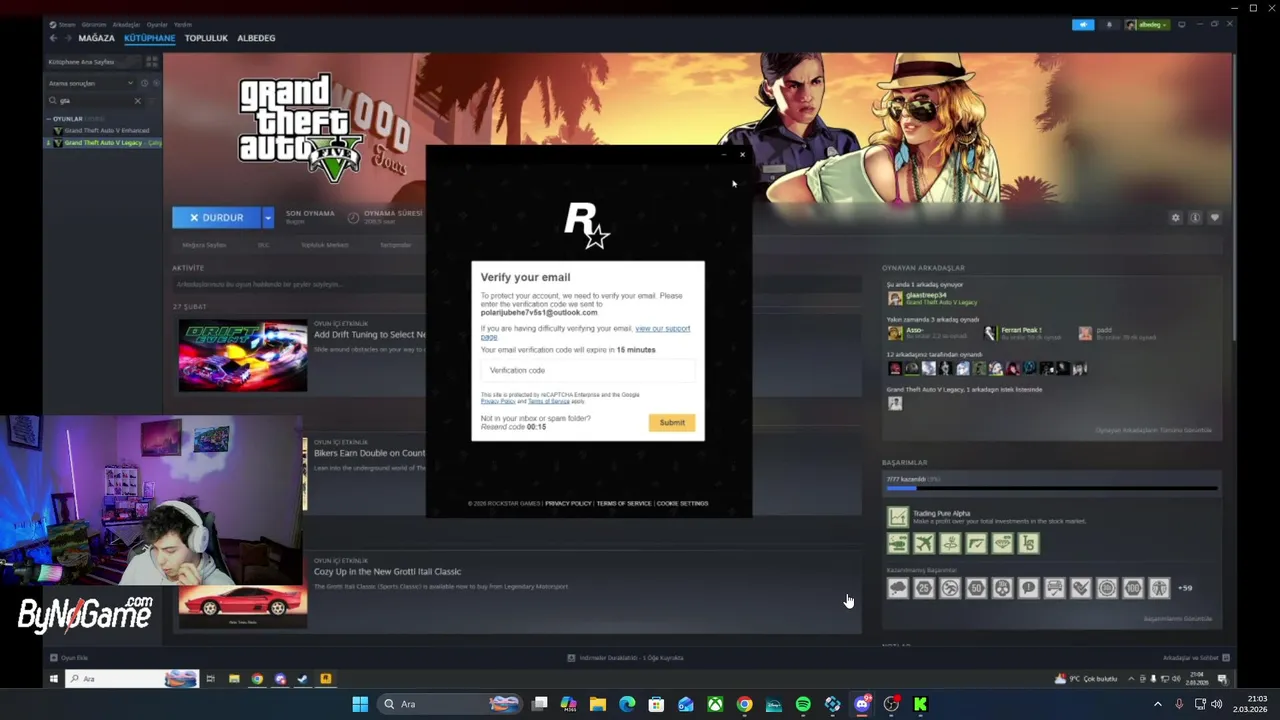Show hidden tray icons chevron
Screen dimensions: 1280x720
pyautogui.click(x=1158, y=704)
